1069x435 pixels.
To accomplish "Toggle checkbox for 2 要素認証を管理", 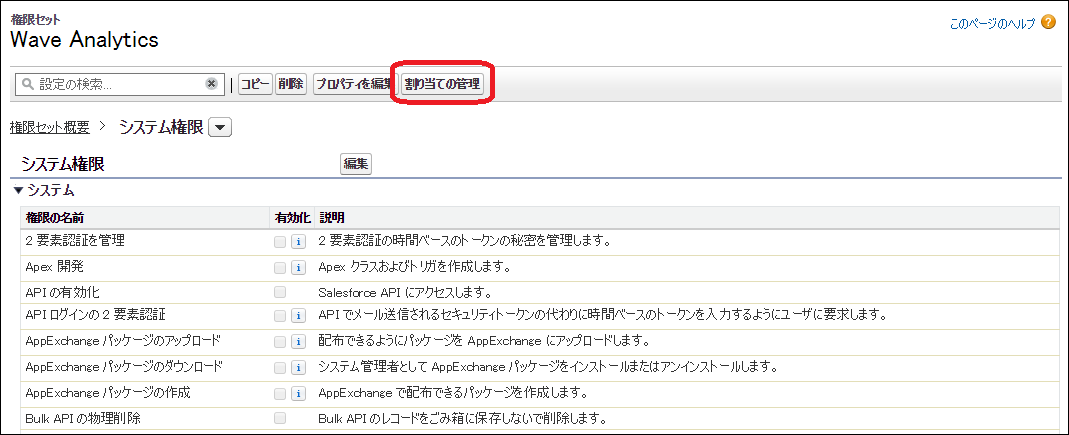I will point(280,241).
